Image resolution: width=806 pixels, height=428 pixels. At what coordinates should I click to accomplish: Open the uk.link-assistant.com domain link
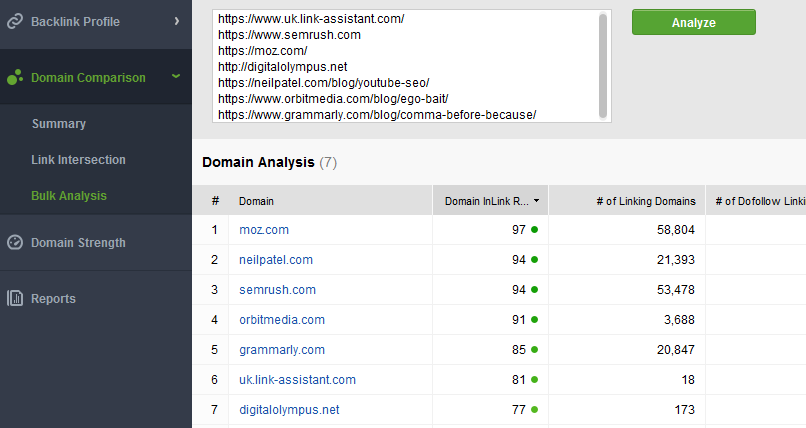pos(297,380)
